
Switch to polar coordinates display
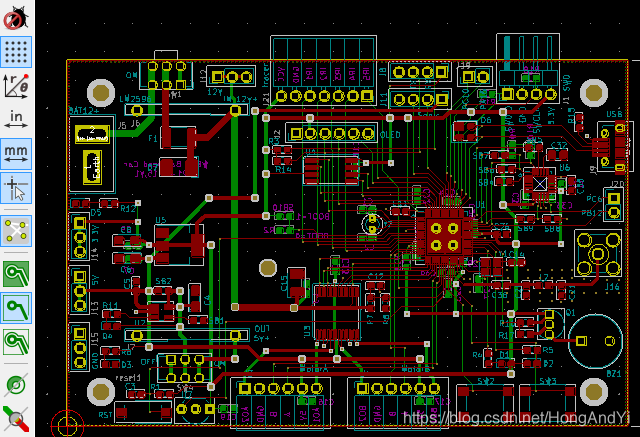pos(16,86)
